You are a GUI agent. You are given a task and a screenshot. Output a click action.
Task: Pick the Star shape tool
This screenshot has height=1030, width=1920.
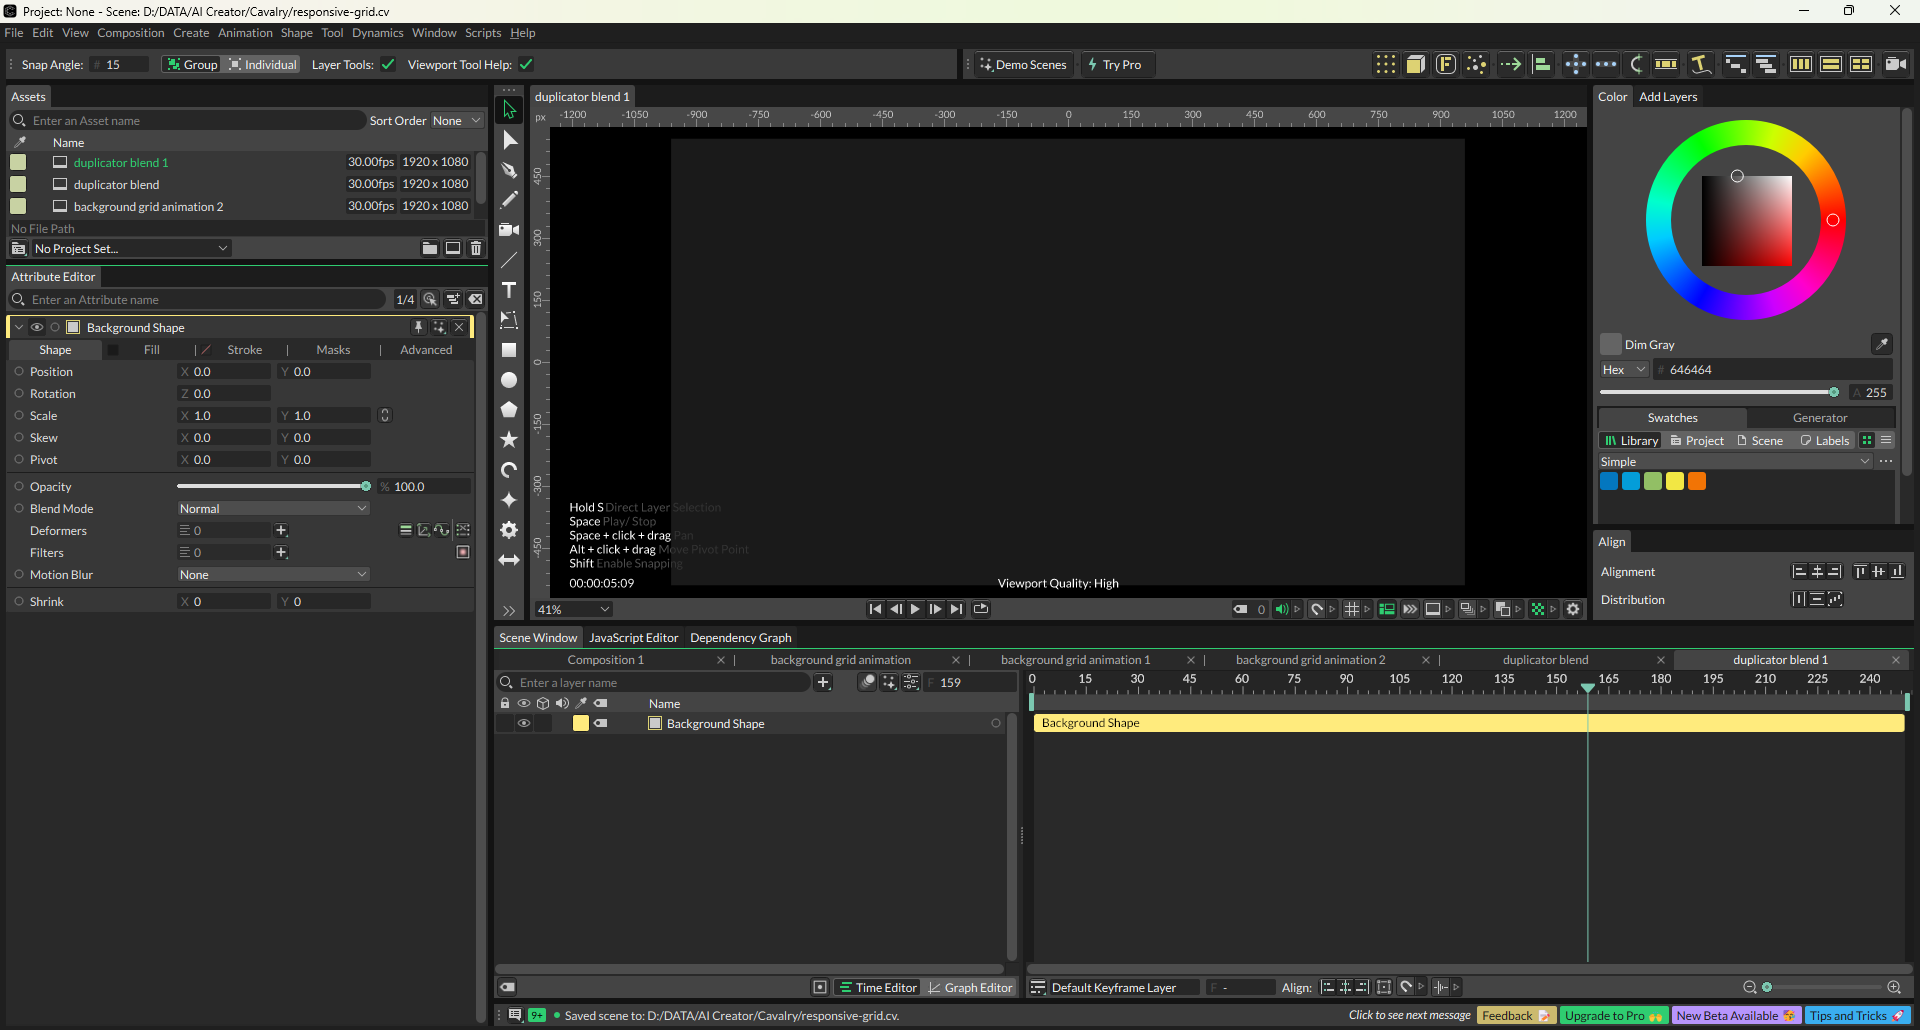click(x=509, y=440)
